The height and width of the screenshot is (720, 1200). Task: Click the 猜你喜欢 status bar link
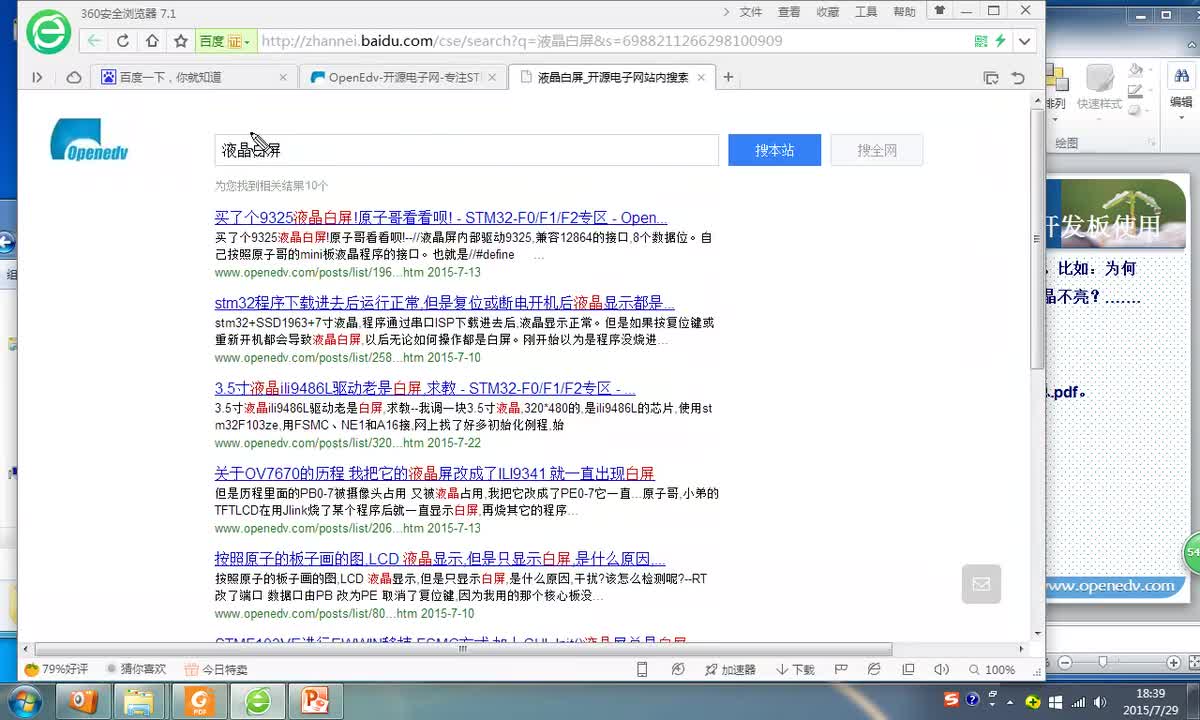tap(135, 669)
